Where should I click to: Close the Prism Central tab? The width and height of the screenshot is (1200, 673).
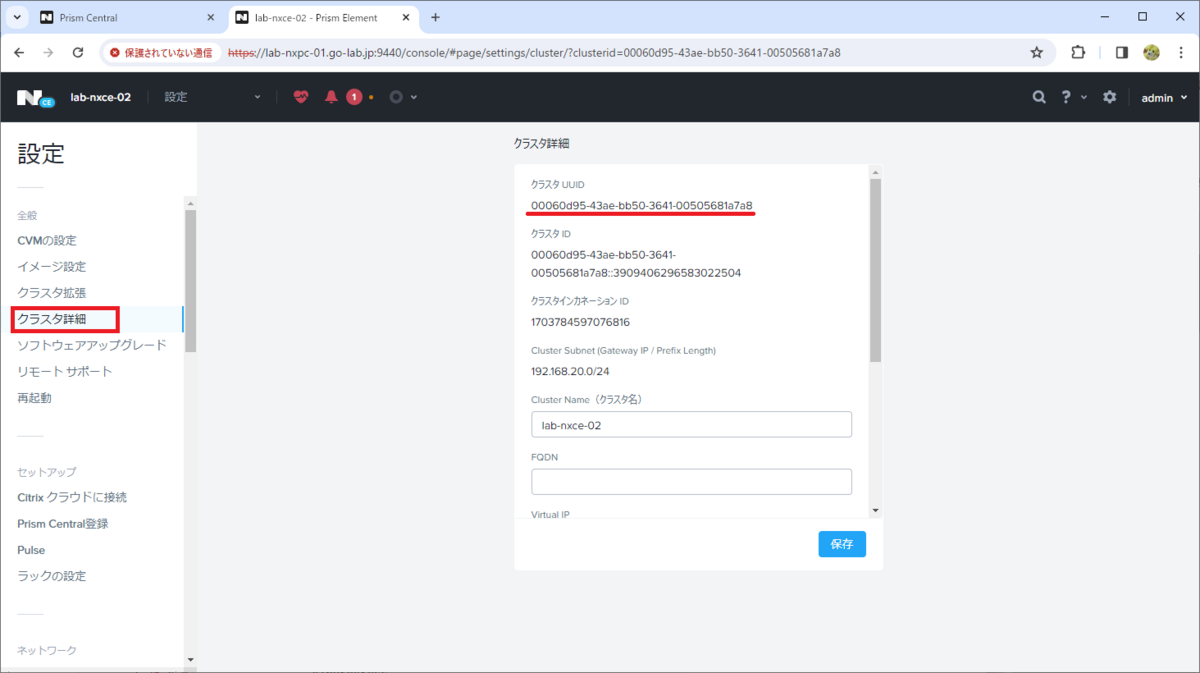pyautogui.click(x=210, y=18)
